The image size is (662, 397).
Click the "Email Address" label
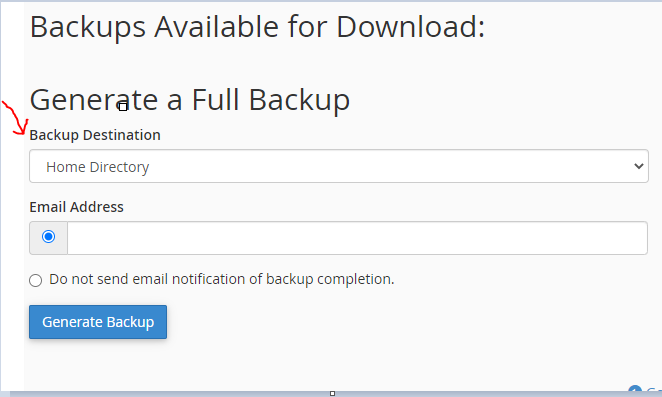(76, 207)
